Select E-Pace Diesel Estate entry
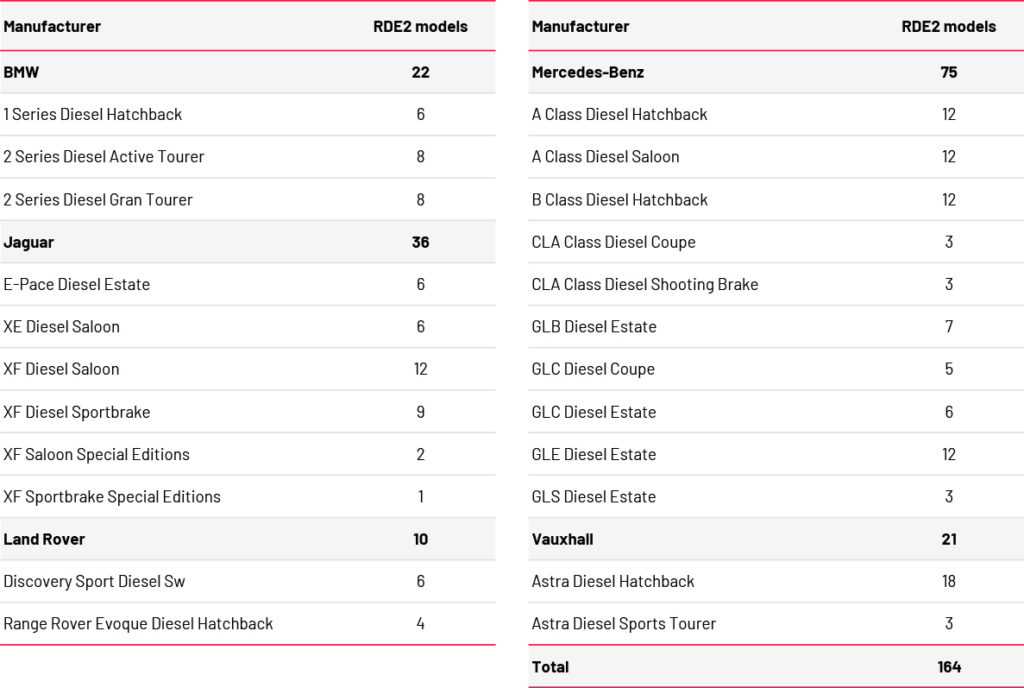Screen dimensions: 1024x688 (77, 284)
